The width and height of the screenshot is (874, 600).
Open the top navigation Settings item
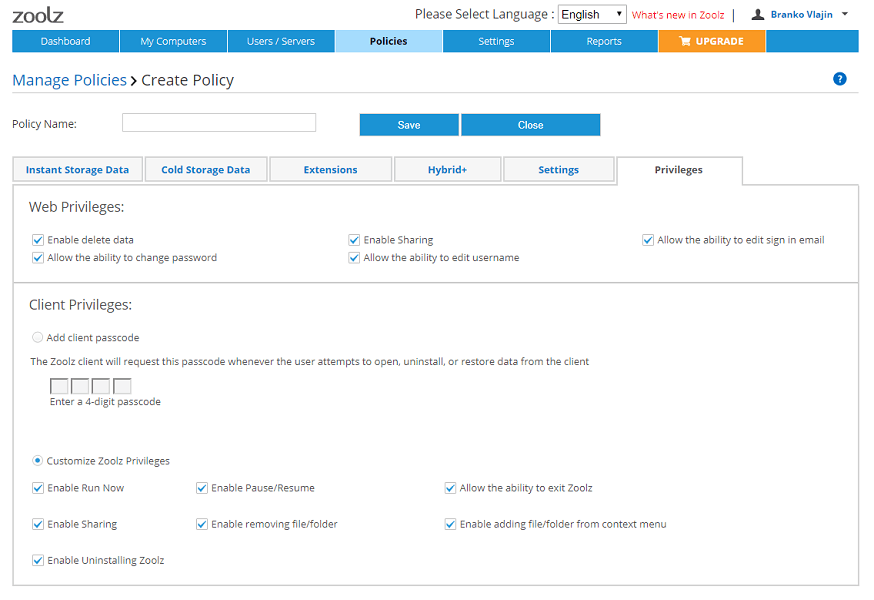[496, 41]
